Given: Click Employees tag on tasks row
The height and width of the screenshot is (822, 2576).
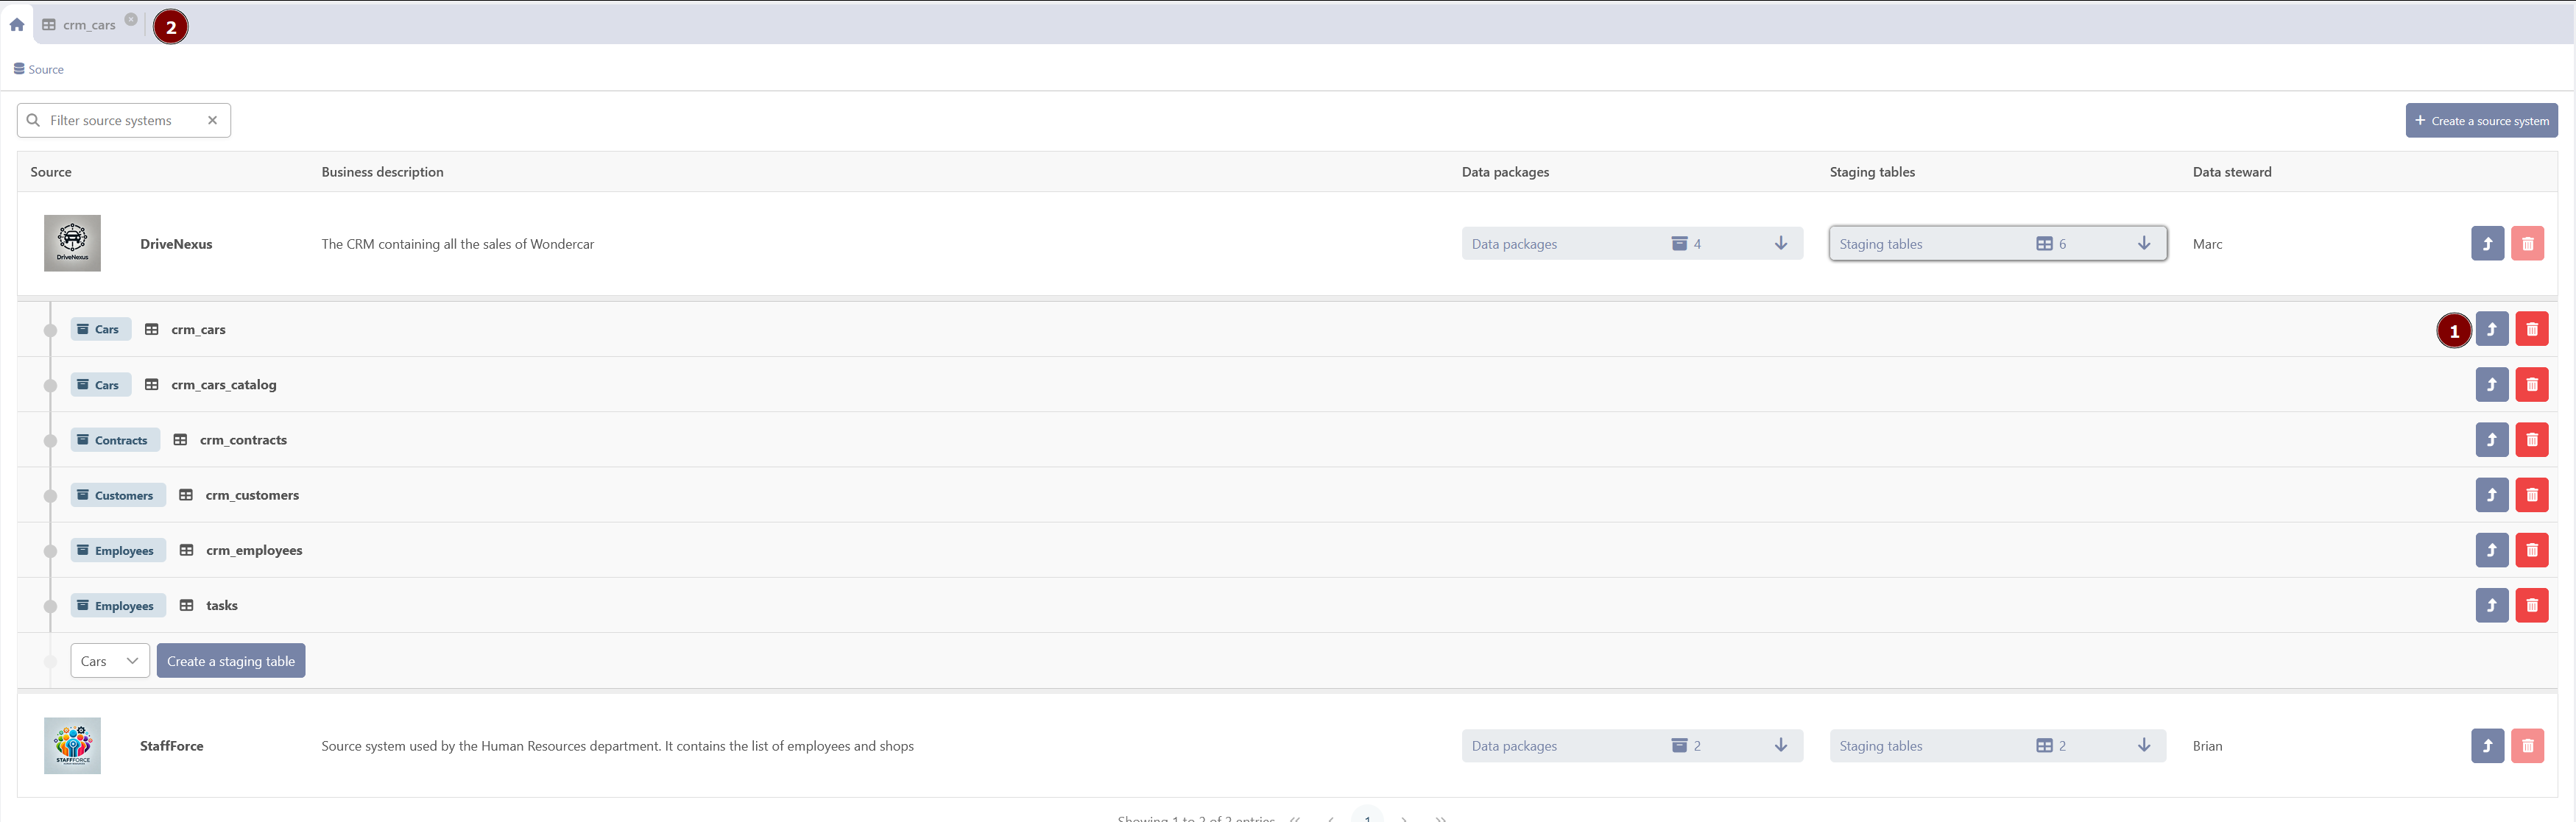Looking at the screenshot, I should tap(118, 604).
